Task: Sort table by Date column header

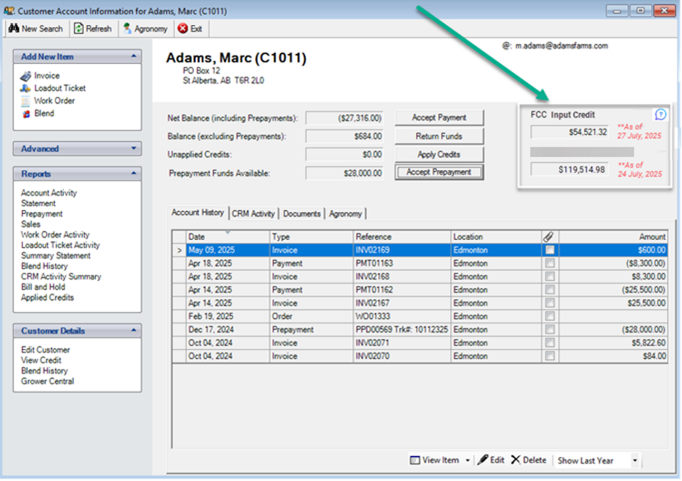Action: pyautogui.click(x=228, y=237)
